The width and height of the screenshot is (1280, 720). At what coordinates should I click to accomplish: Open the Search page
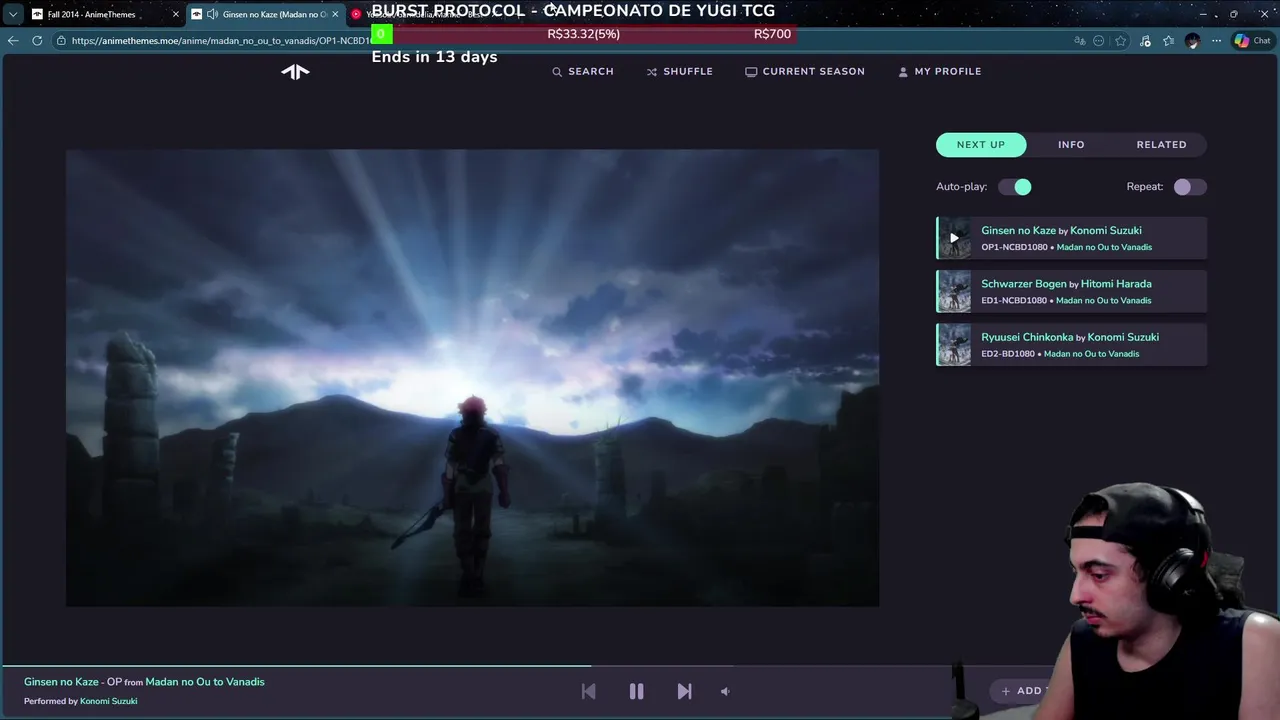tap(583, 71)
